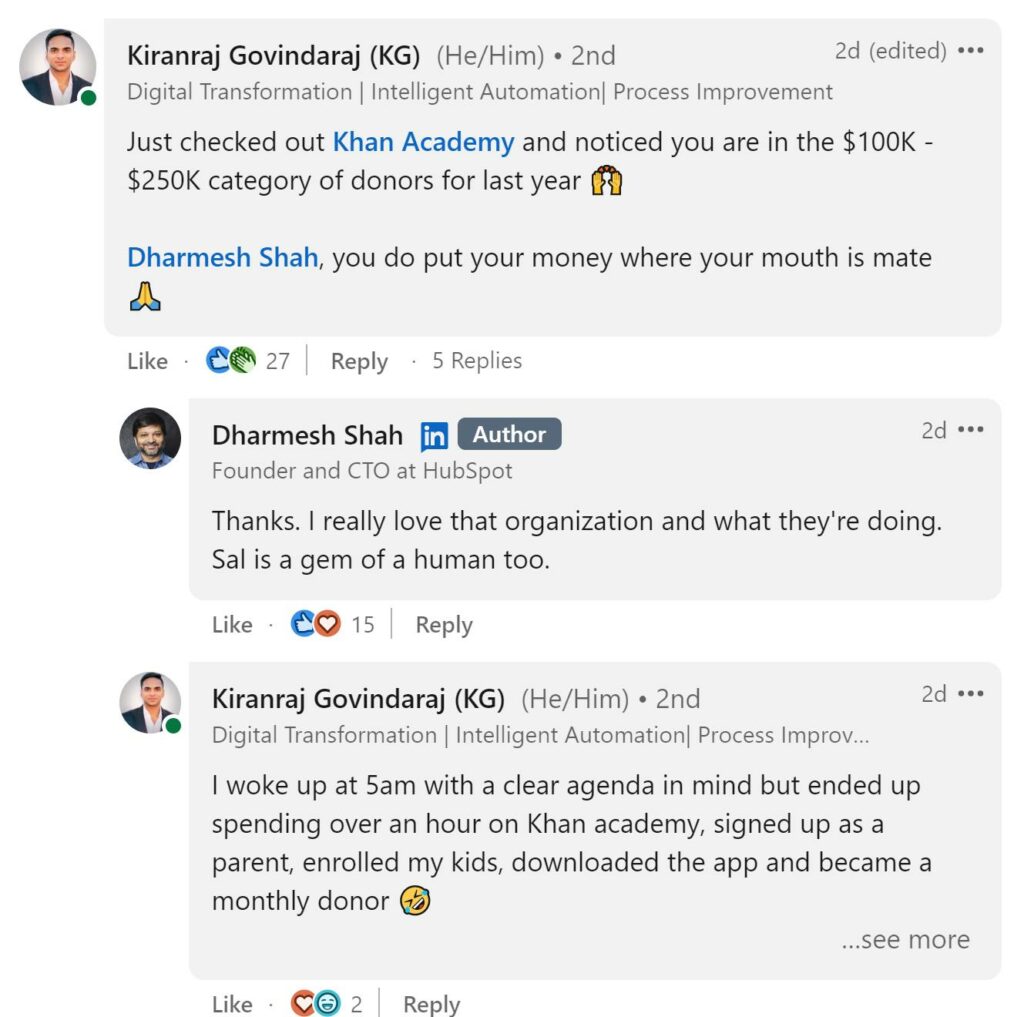Click the 27 reactions count
Image resolution: width=1024 pixels, height=1017 pixels.
pyautogui.click(x=277, y=360)
